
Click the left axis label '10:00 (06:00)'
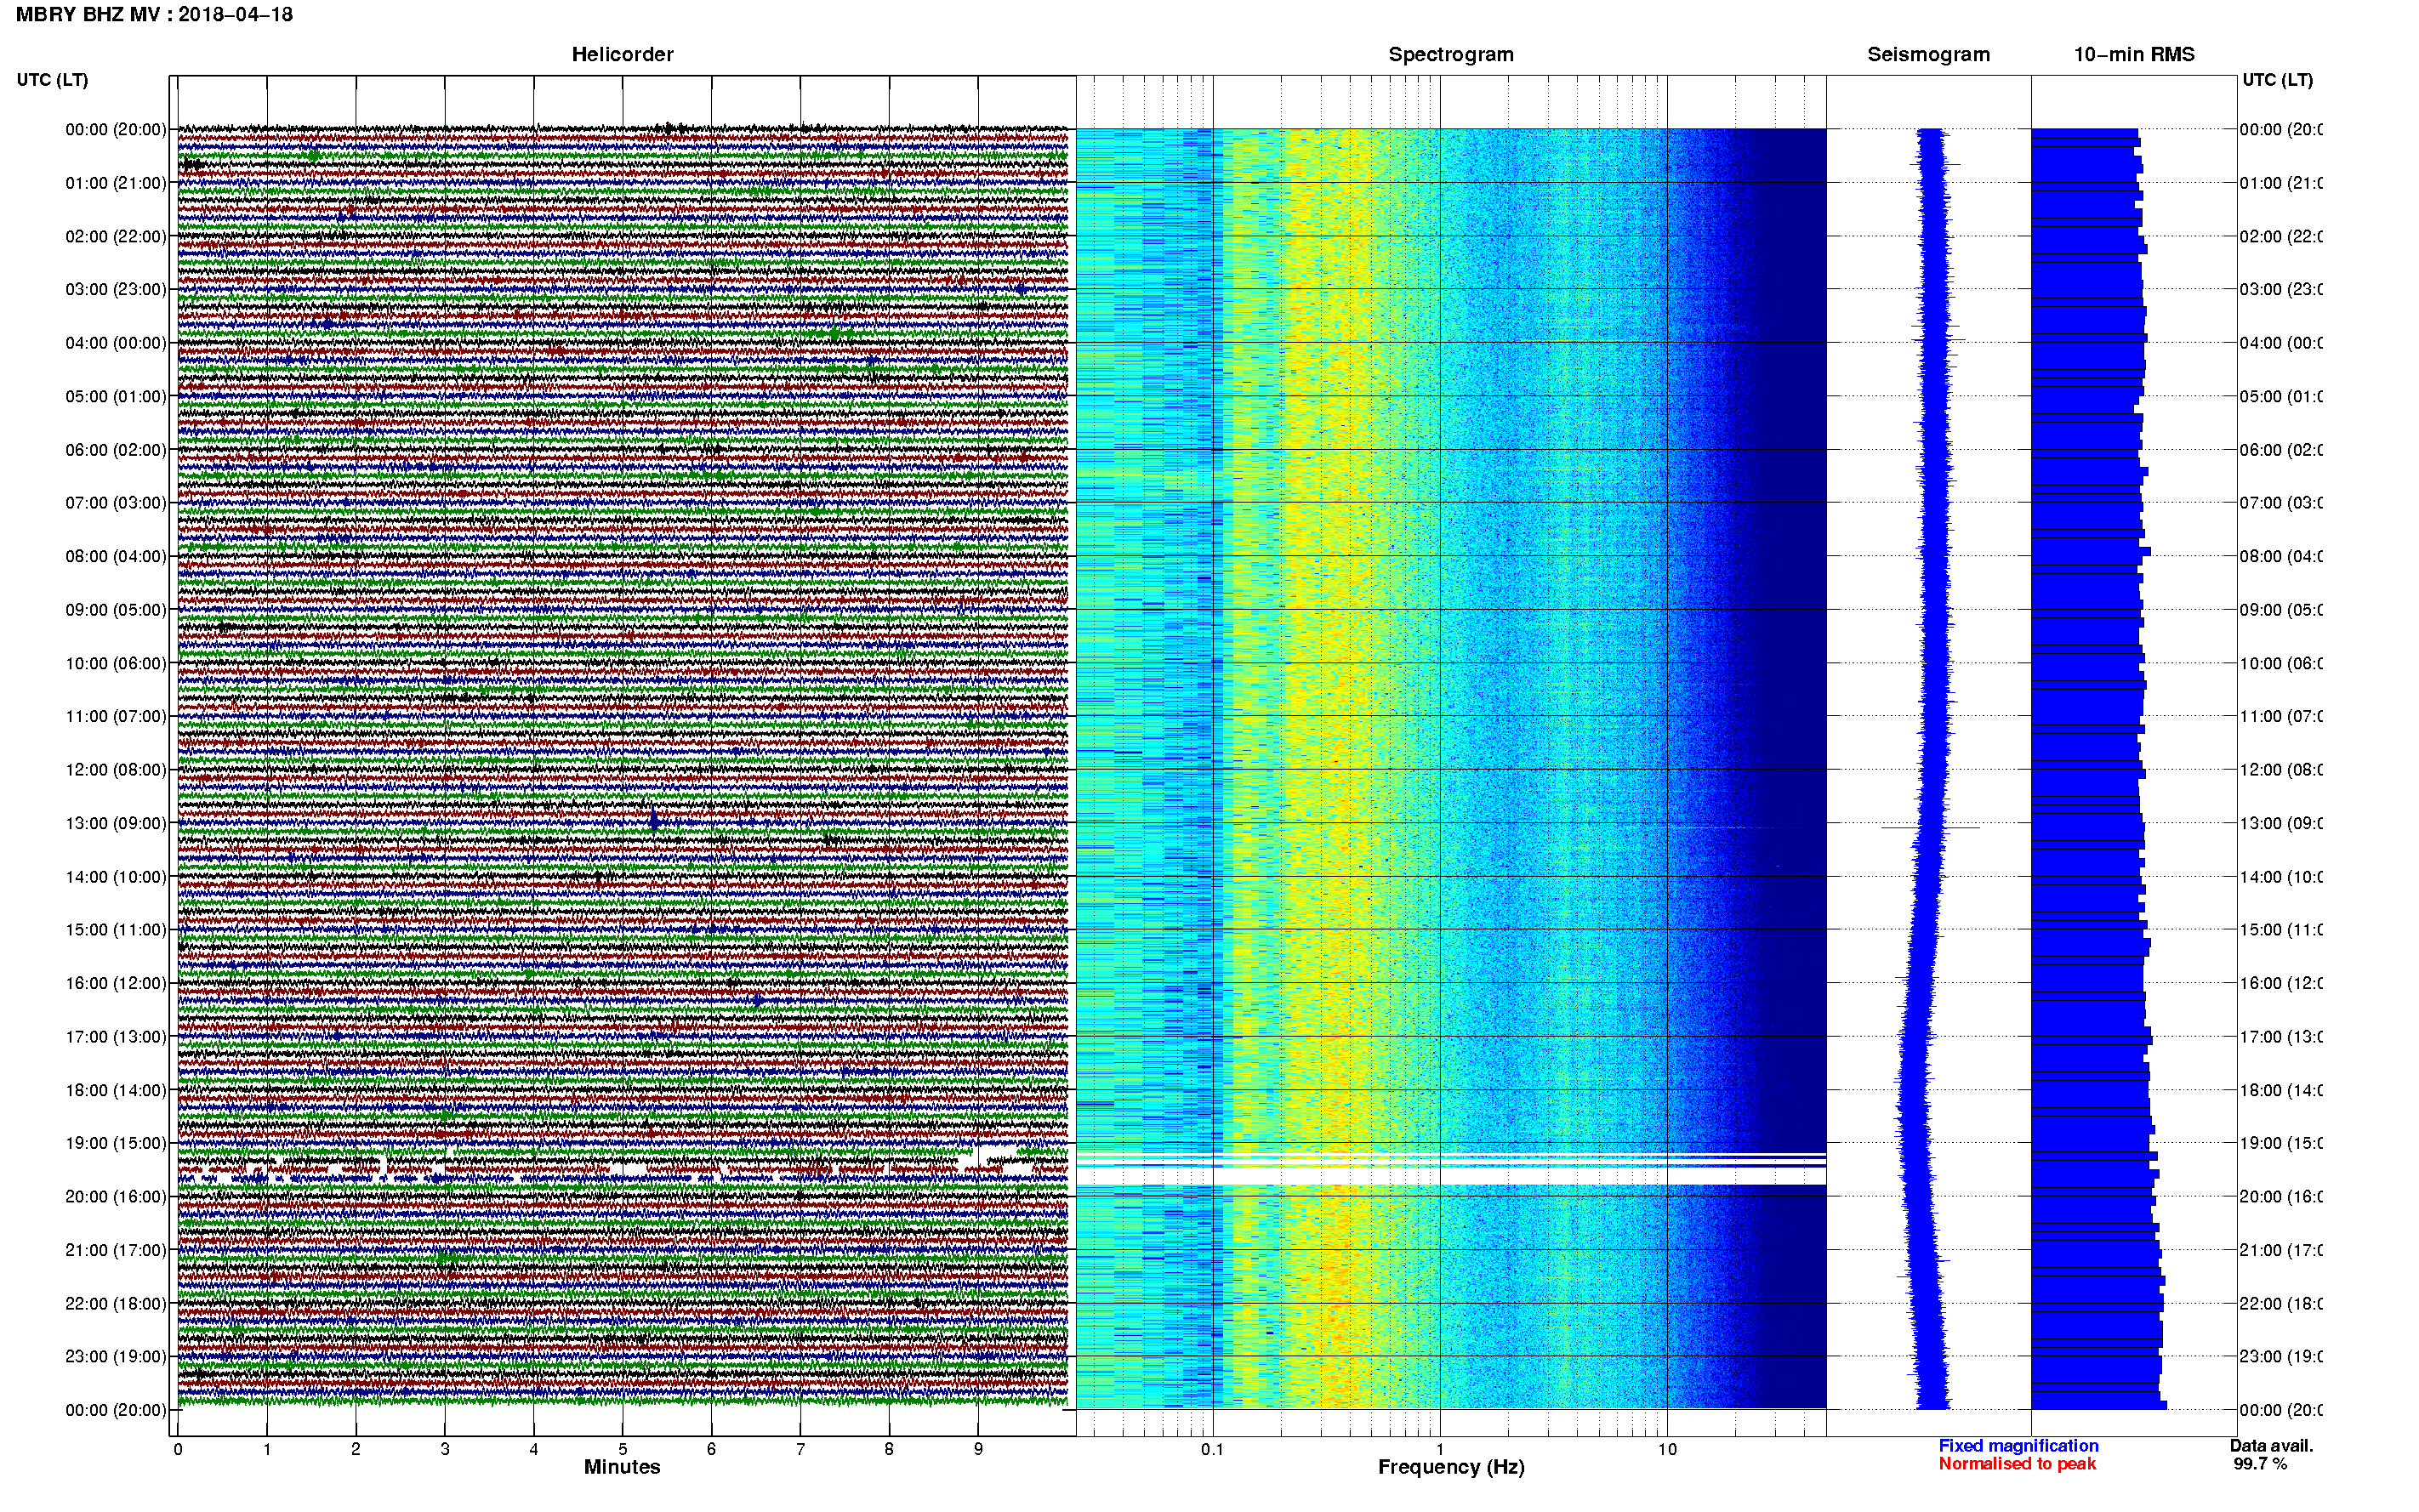coord(116,663)
